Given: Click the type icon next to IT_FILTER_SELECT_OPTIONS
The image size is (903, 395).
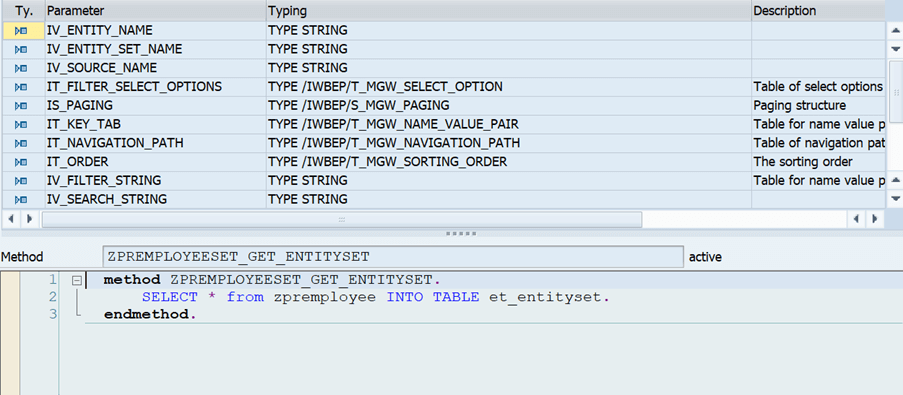Looking at the screenshot, I should click(x=21, y=87).
